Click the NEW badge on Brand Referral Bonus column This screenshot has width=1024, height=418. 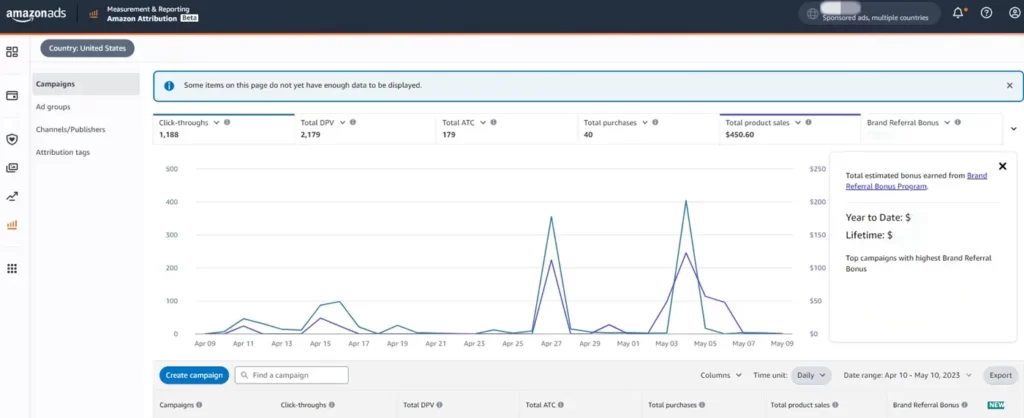pyautogui.click(x=995, y=405)
